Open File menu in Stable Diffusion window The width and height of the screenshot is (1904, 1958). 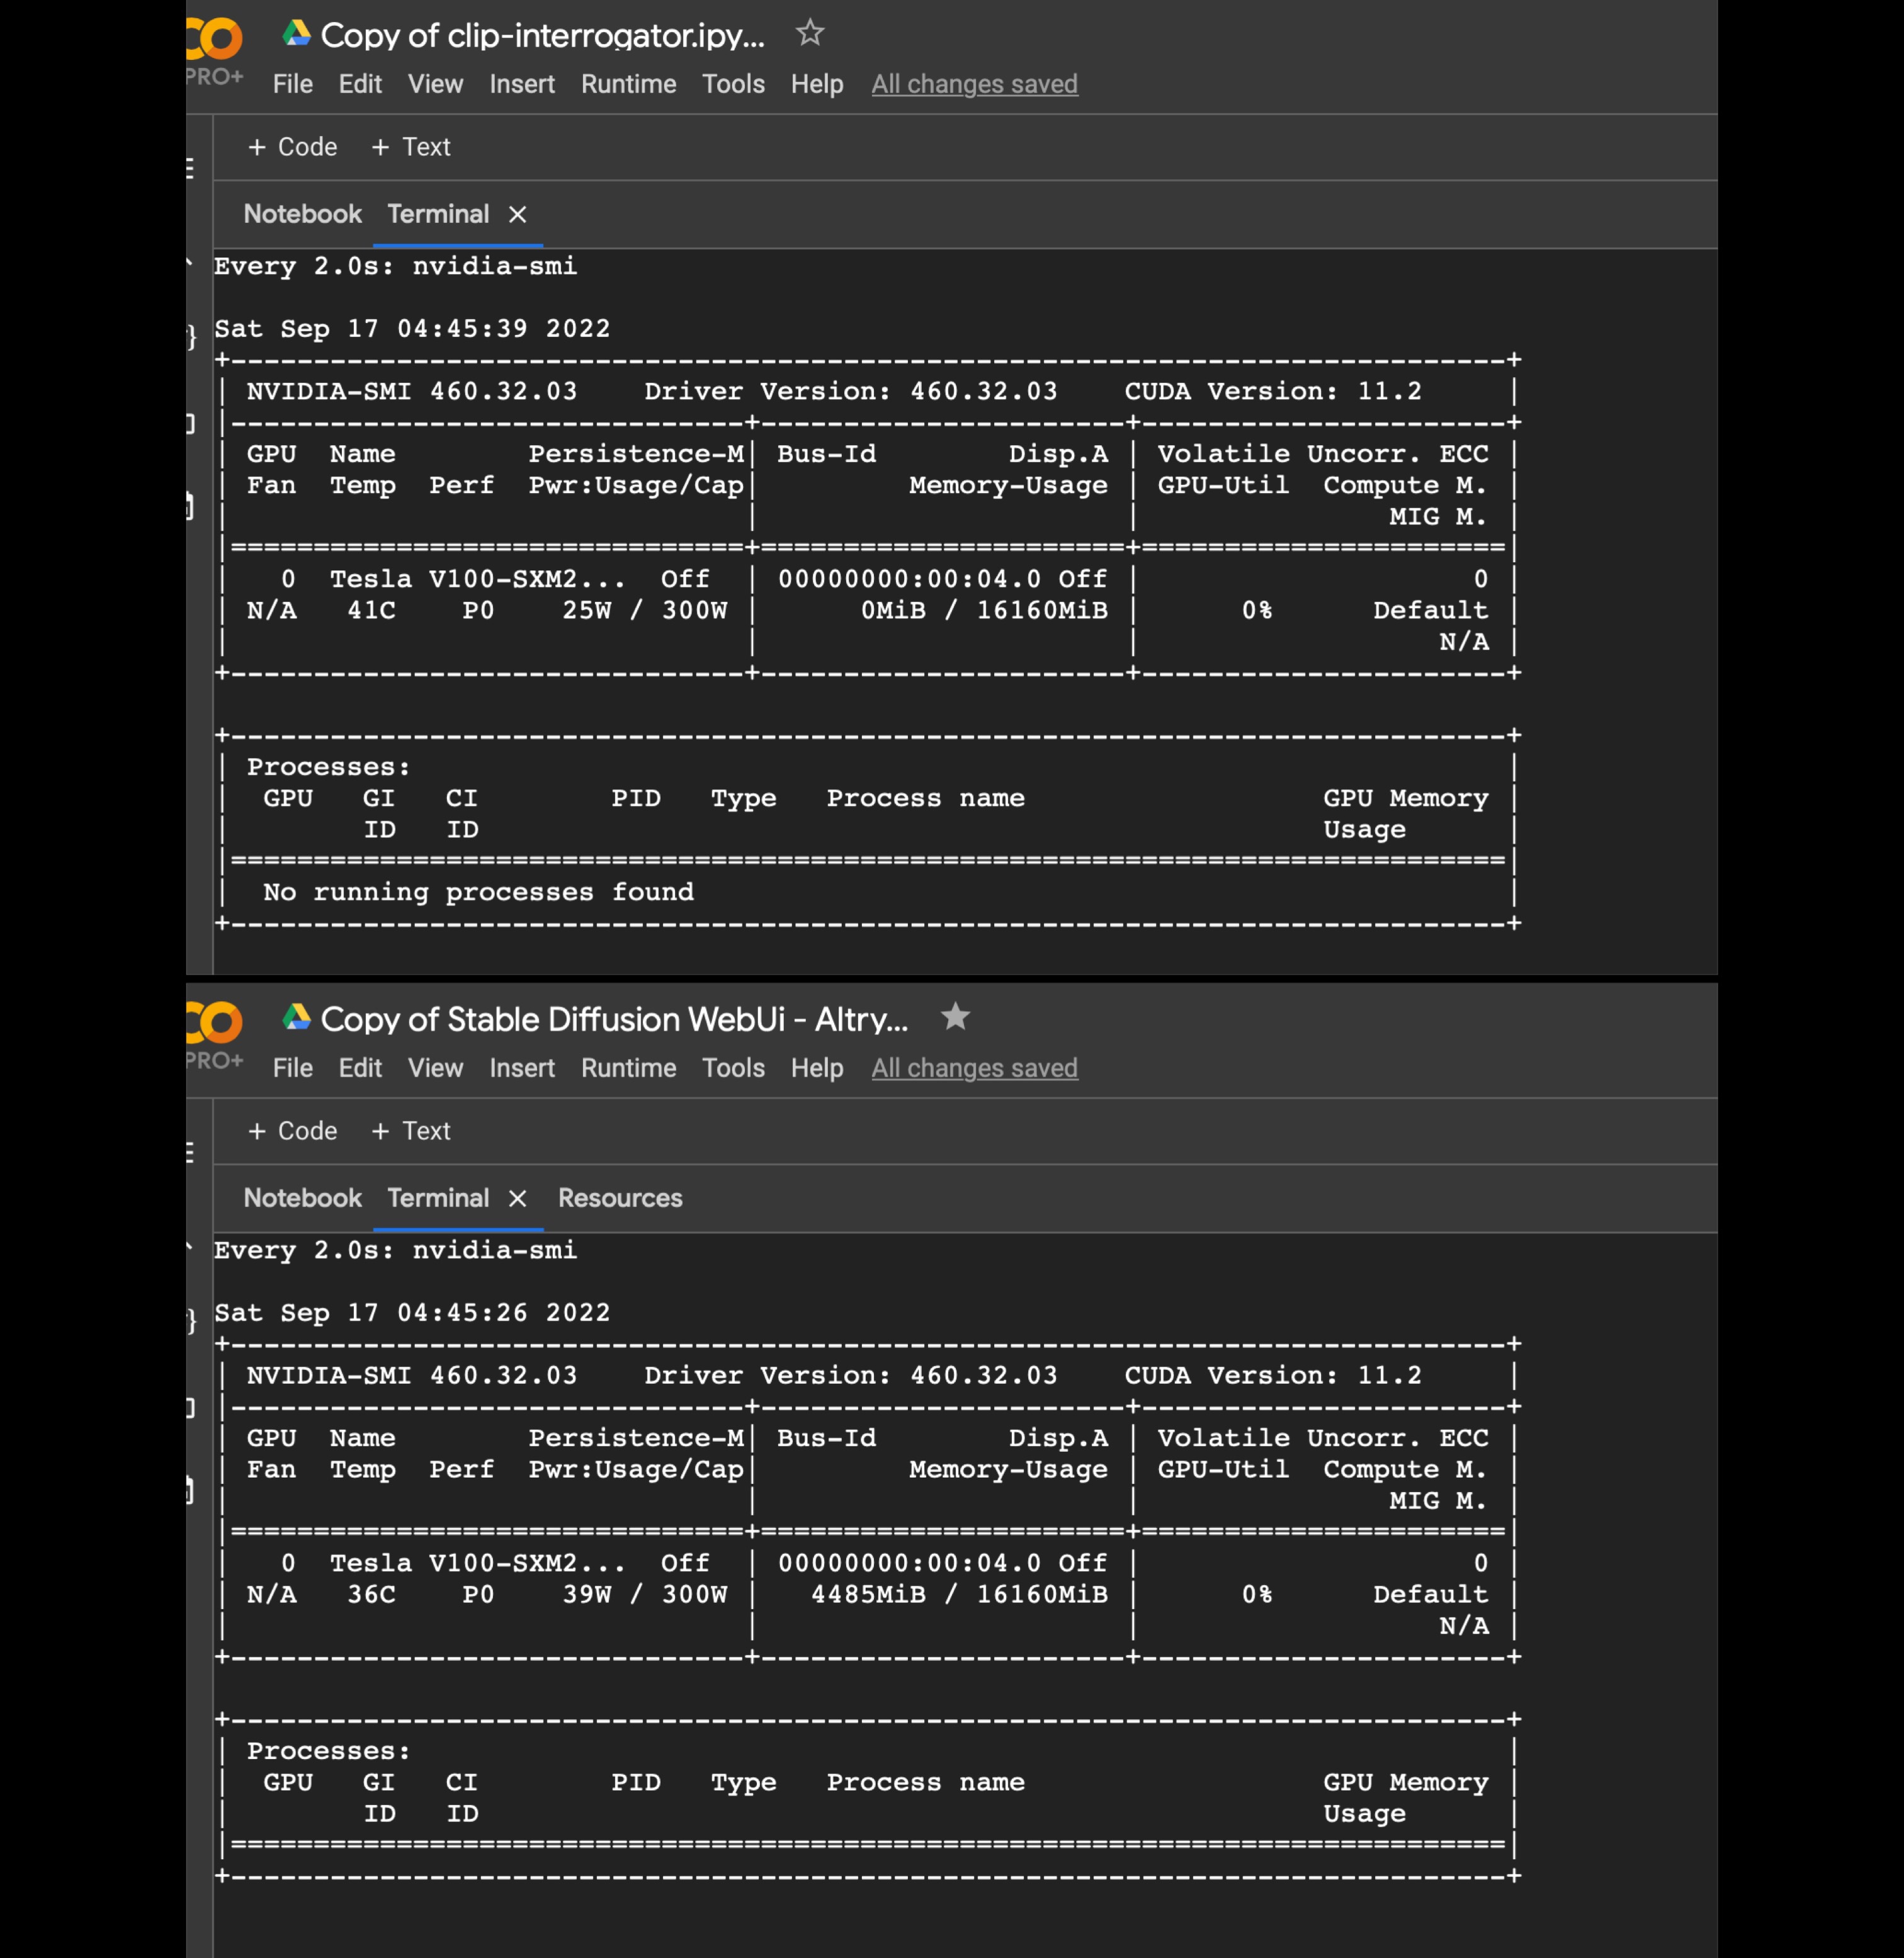click(x=292, y=1068)
